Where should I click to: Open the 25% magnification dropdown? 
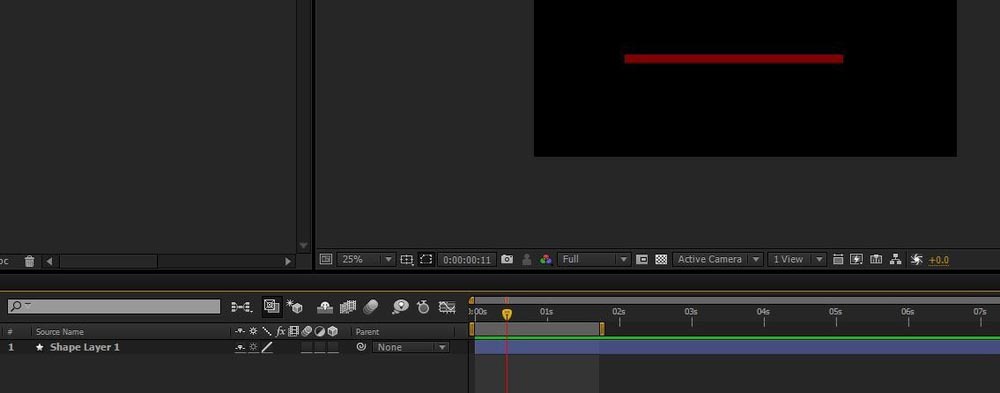coord(366,259)
